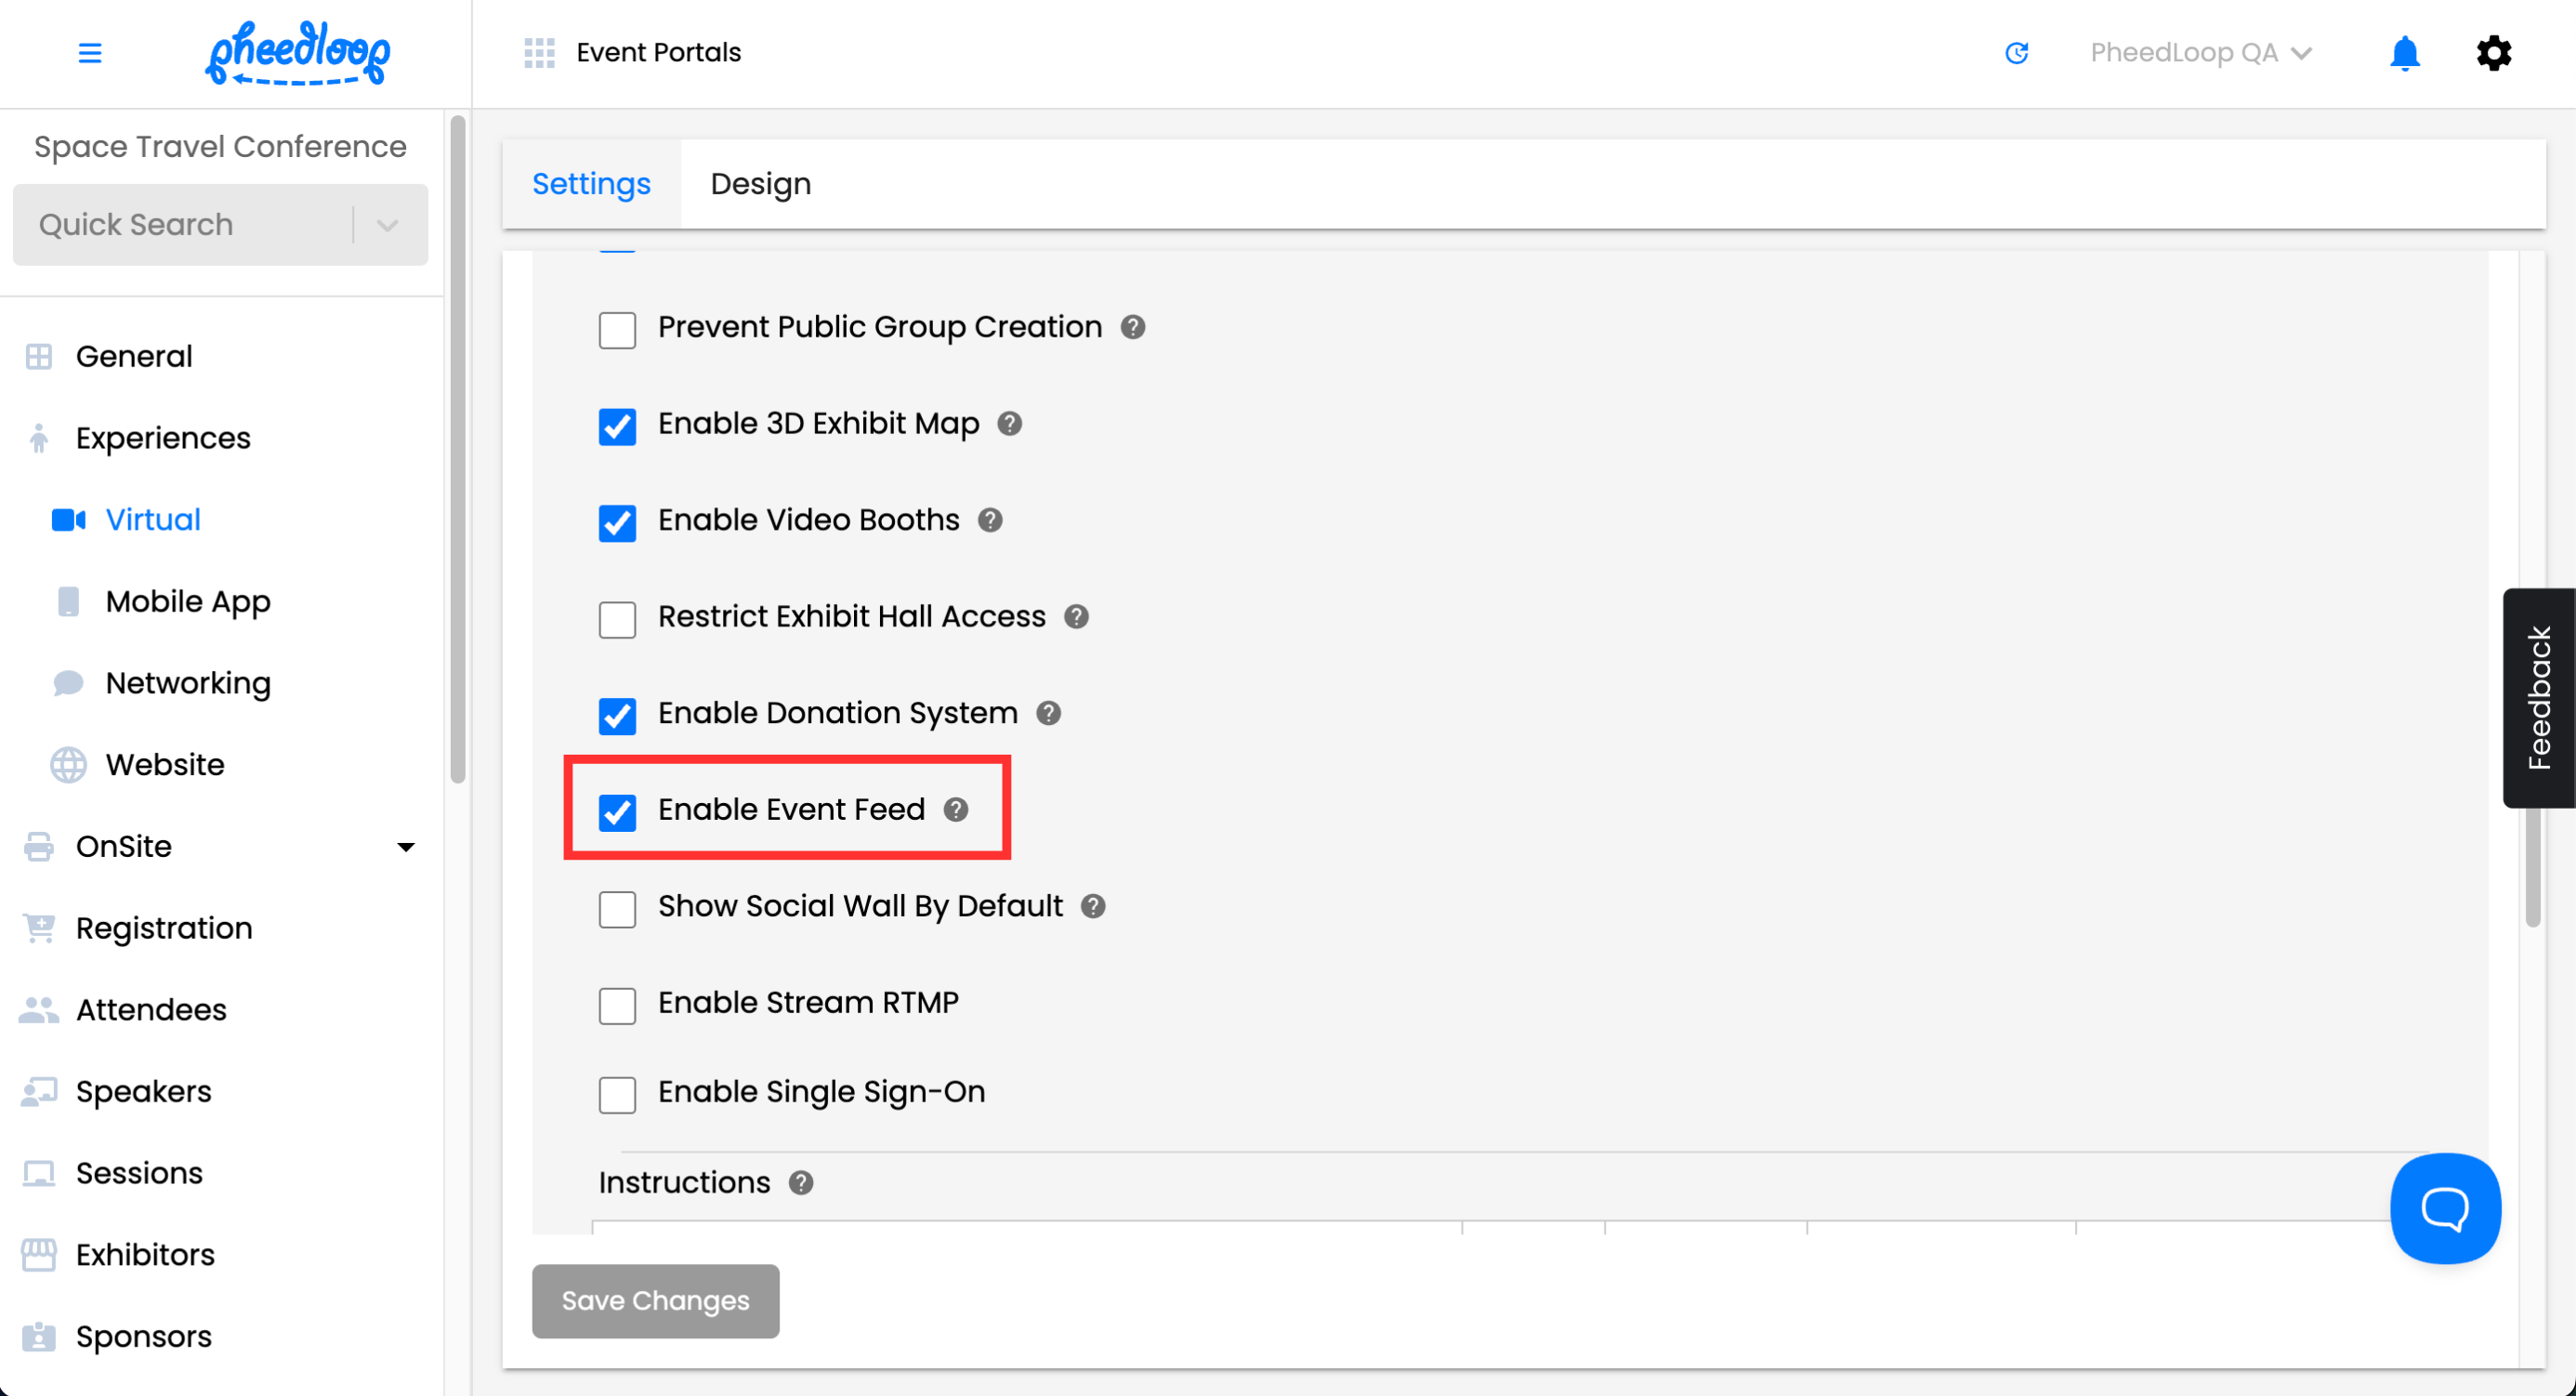
Task: Click the sidebar vertical scrollbar
Action: 458,449
